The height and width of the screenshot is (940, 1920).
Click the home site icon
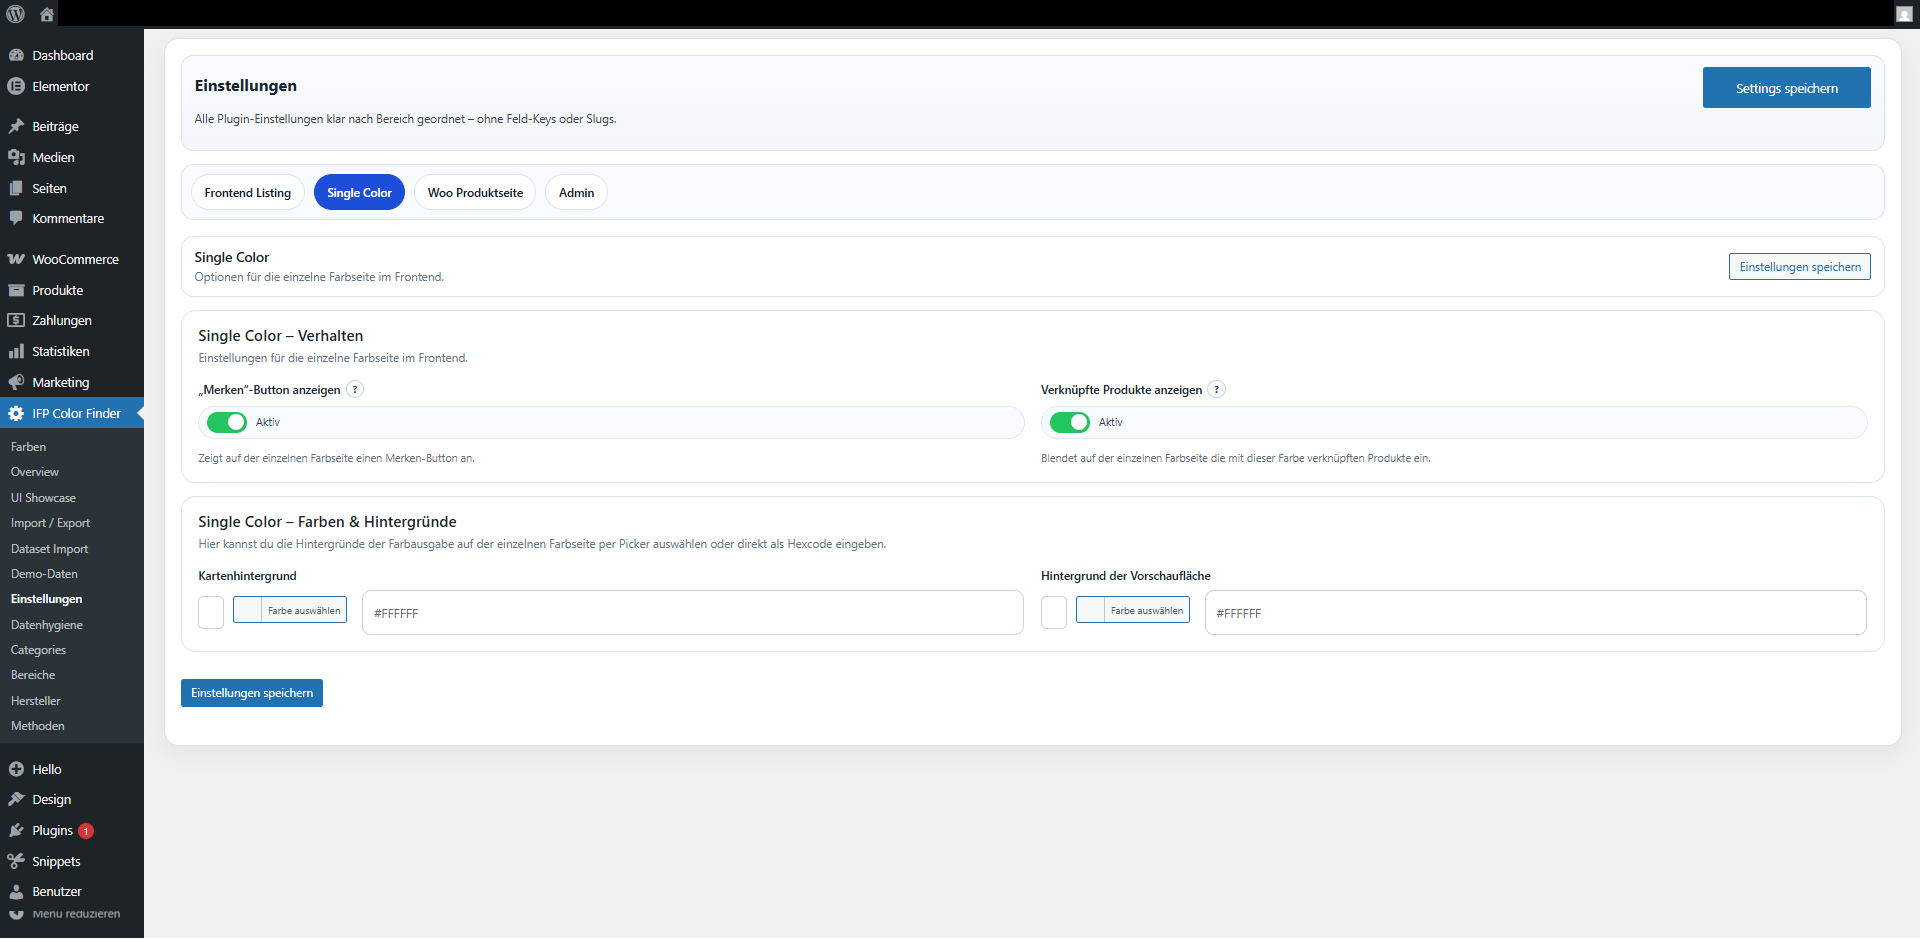point(47,14)
